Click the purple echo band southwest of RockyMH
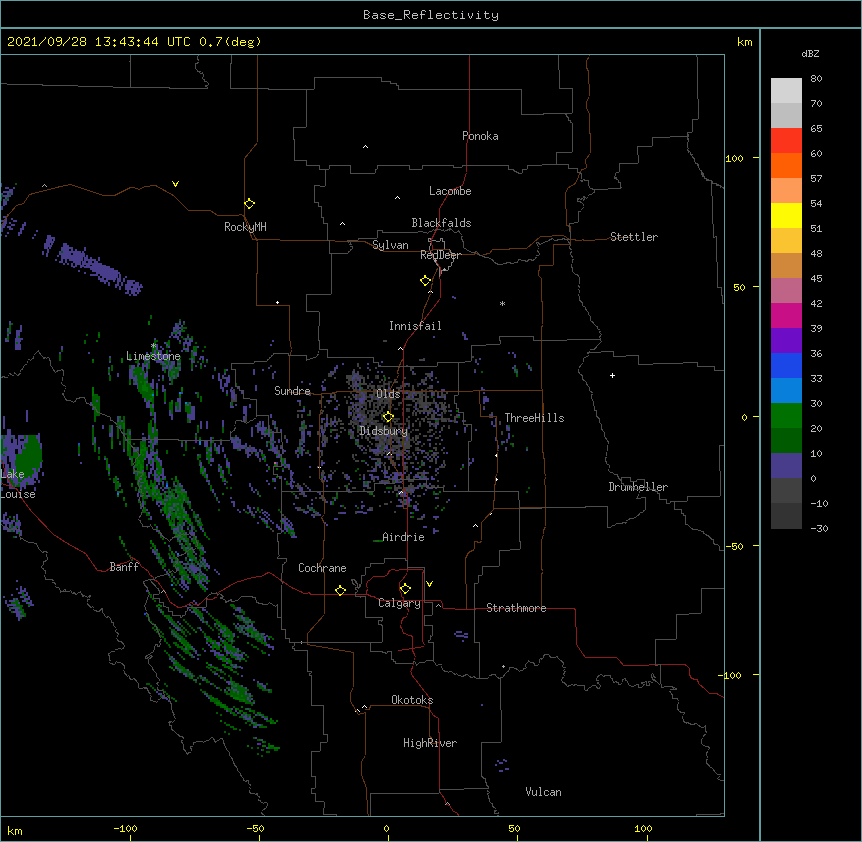Image resolution: width=862 pixels, height=842 pixels. [93, 266]
